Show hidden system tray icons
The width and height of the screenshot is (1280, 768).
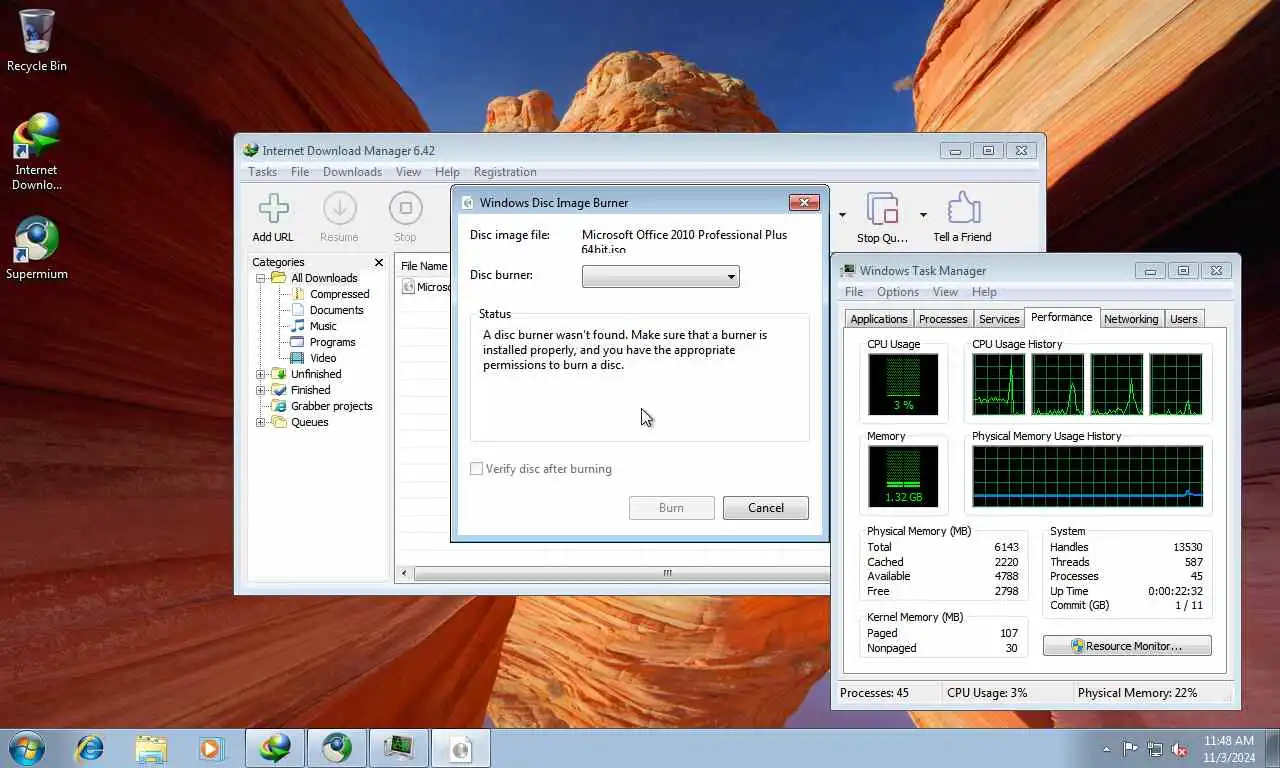click(1106, 749)
